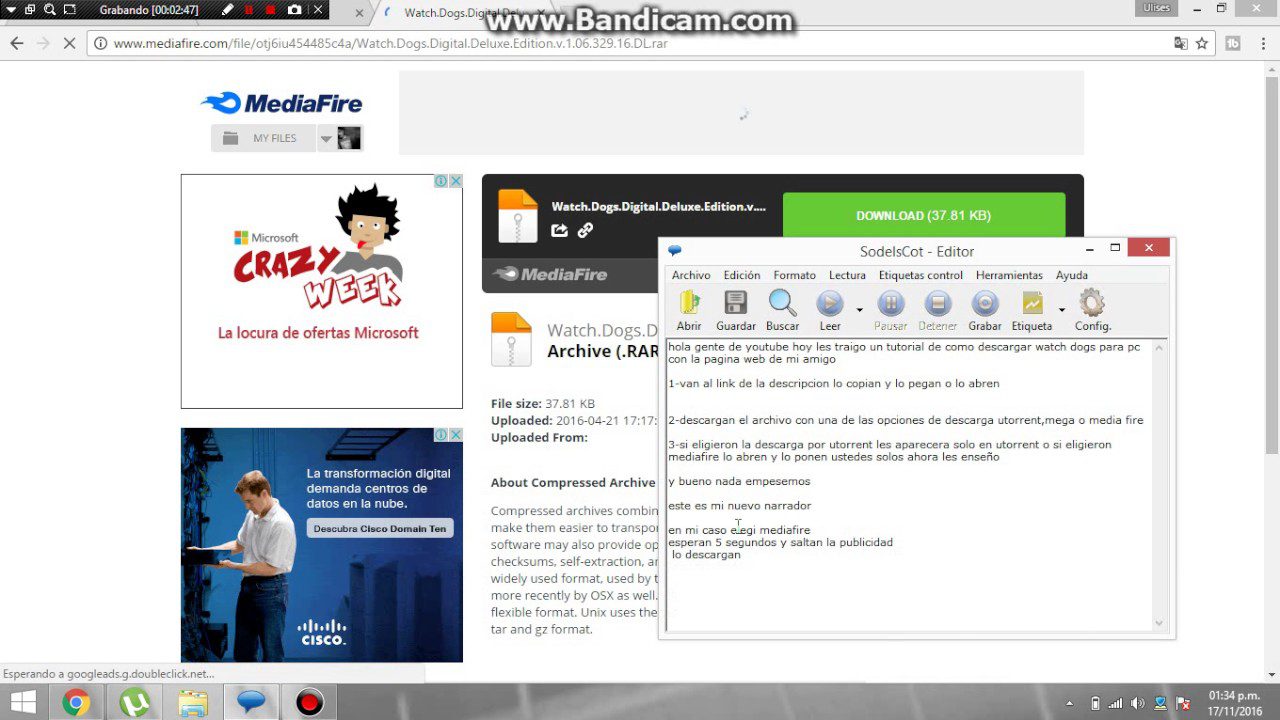The image size is (1280, 720).
Task: Click the copy link chain icon
Action: [585, 230]
